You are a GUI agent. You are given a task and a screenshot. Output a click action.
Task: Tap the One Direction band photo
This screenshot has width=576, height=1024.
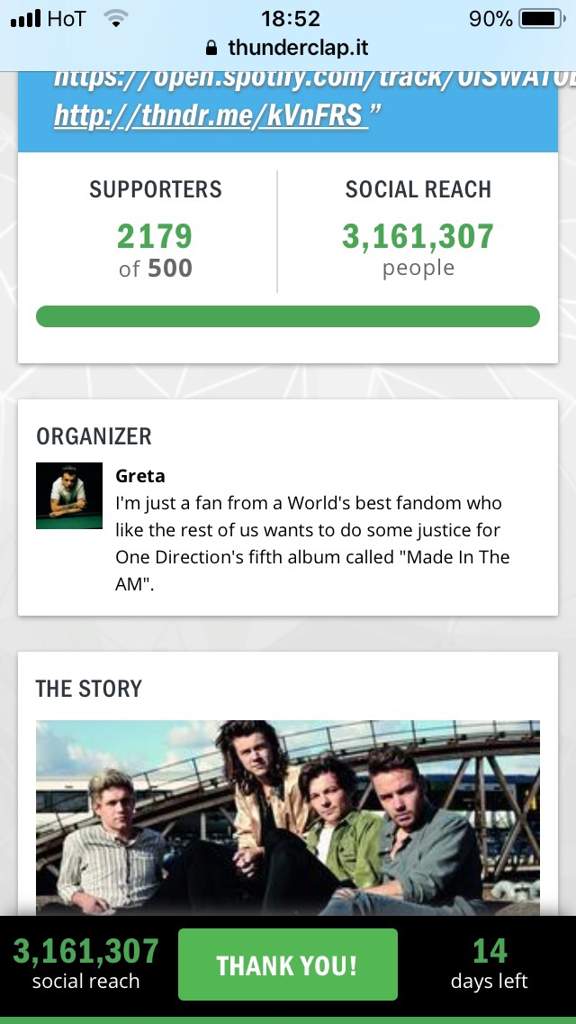pos(288,817)
